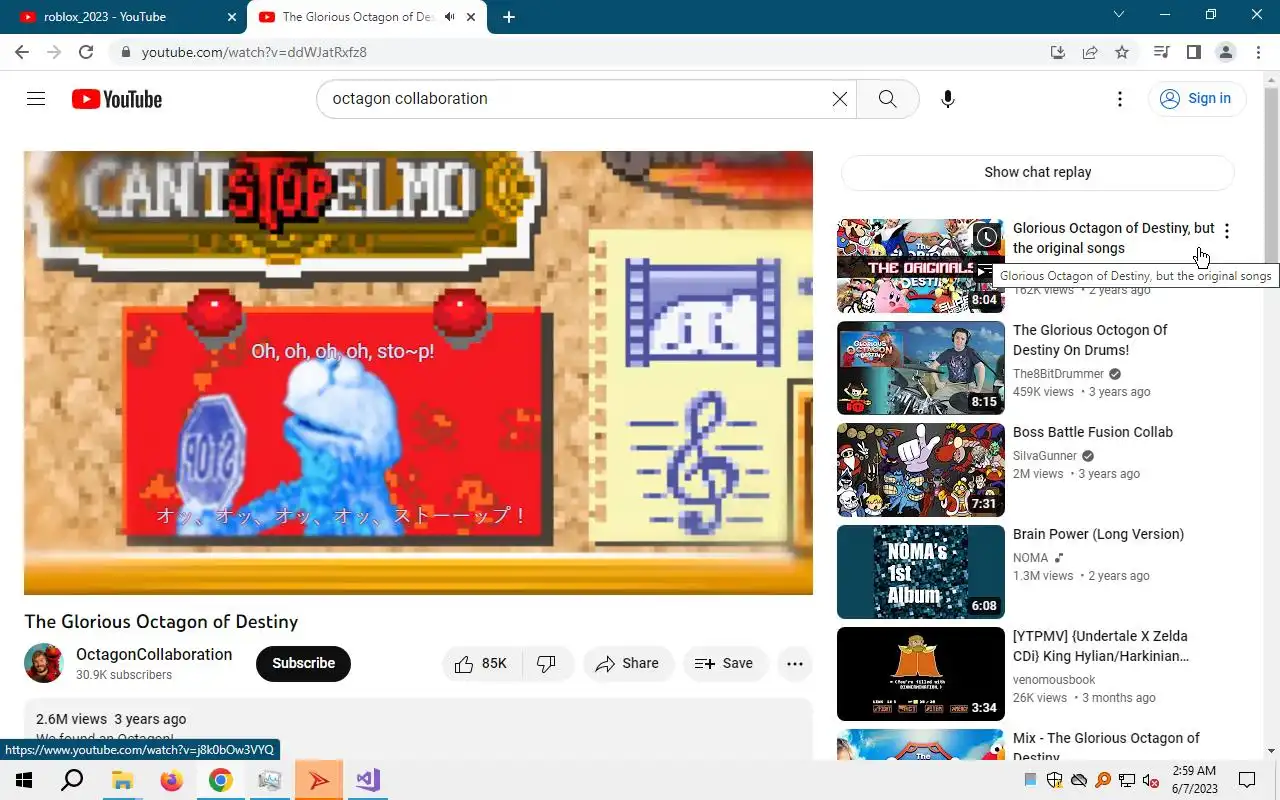Click the magnifier search button
1280x800 pixels.
pos(887,99)
